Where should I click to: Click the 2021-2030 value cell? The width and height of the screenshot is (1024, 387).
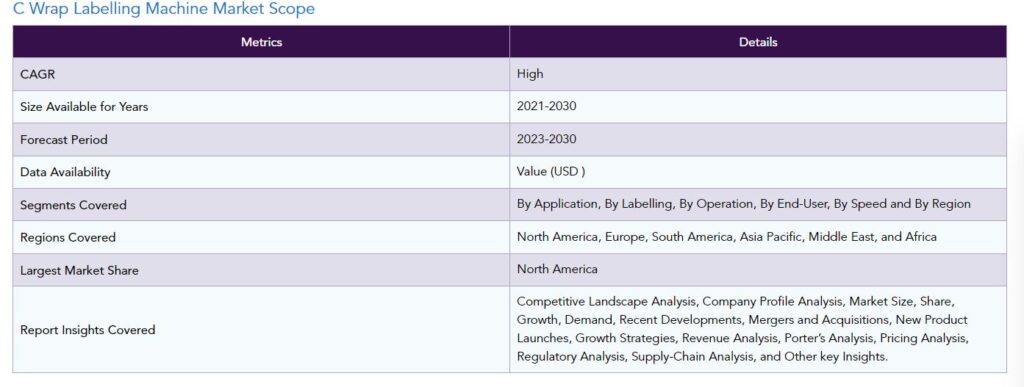coord(758,106)
